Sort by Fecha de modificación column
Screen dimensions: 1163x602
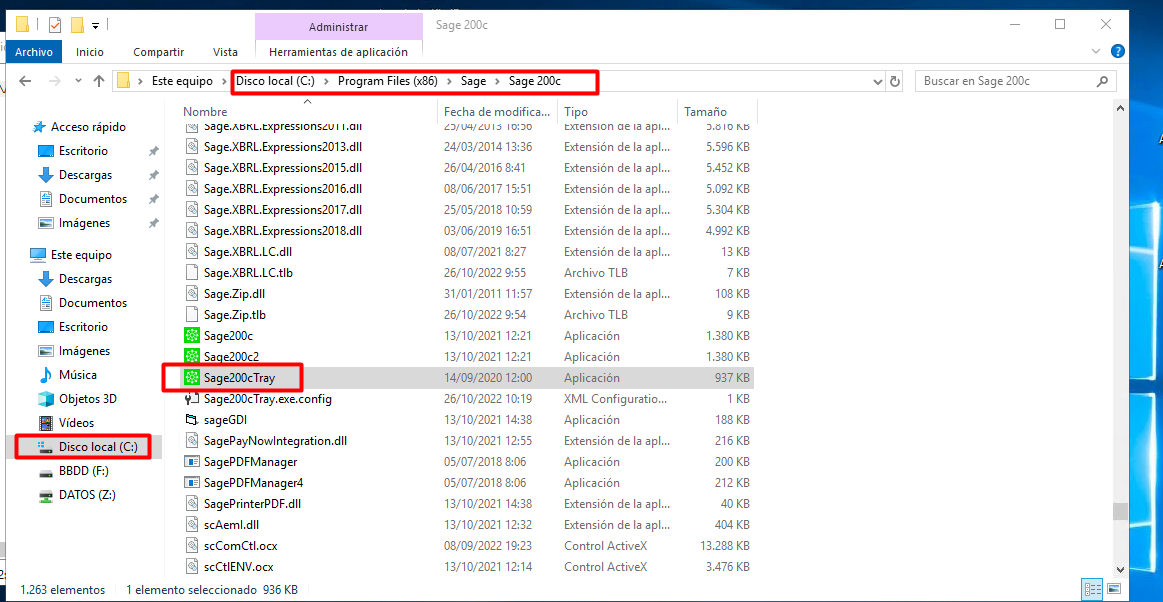coord(498,112)
